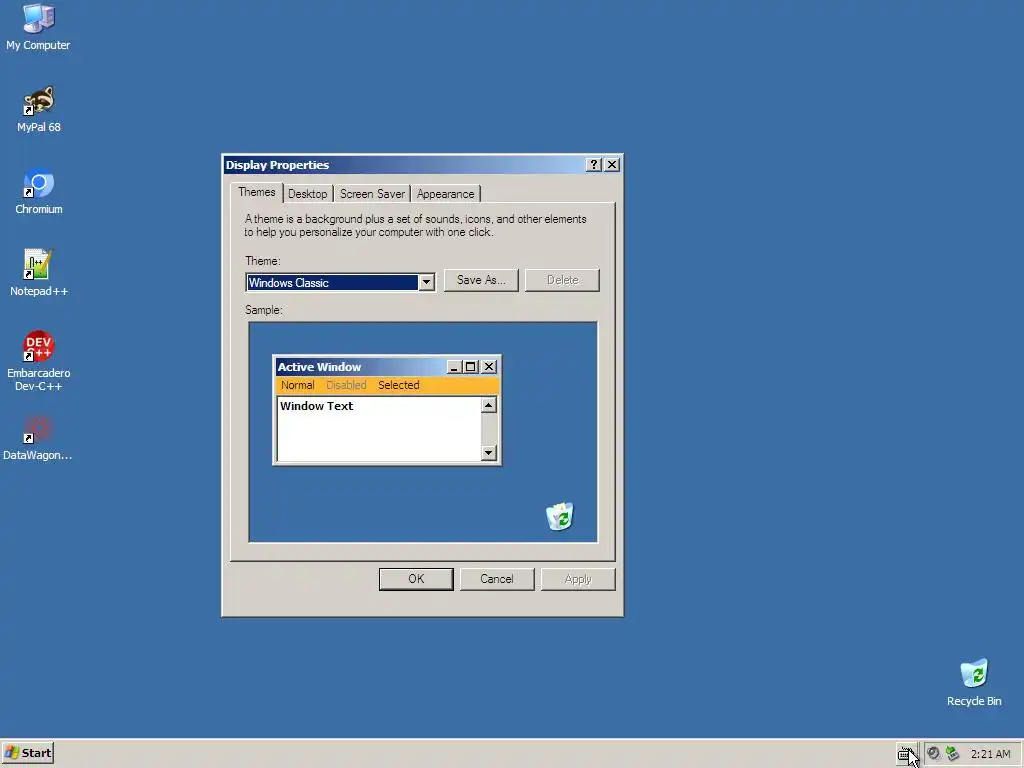This screenshot has width=1024, height=768.
Task: Click the Selected menu item in sample
Action: coord(398,385)
